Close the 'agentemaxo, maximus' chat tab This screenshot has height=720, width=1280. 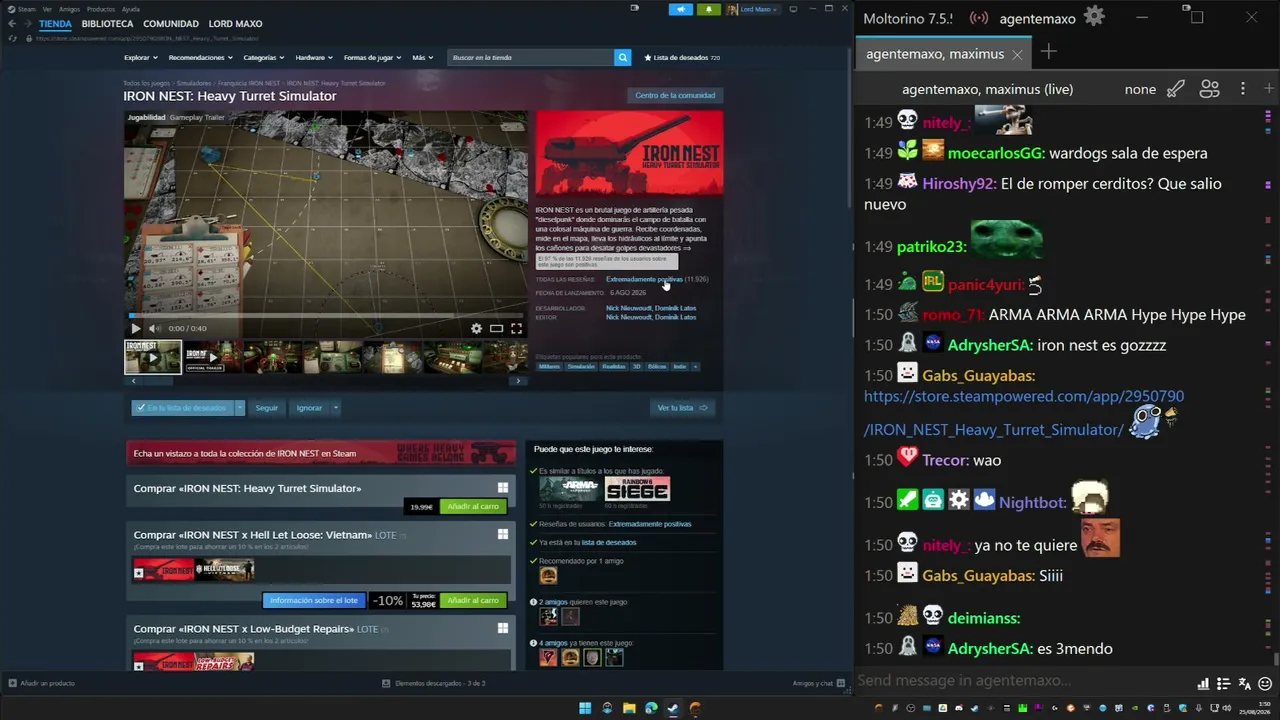click(1017, 54)
